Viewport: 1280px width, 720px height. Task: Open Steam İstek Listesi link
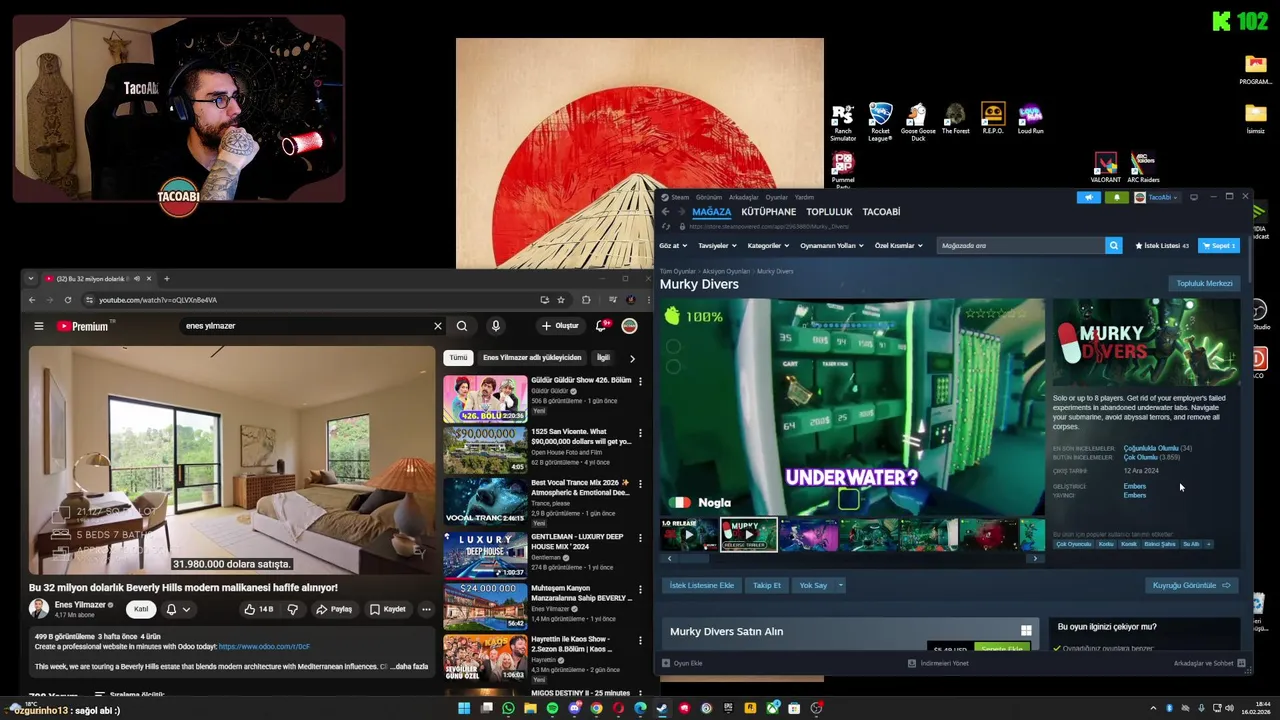pos(1161,245)
